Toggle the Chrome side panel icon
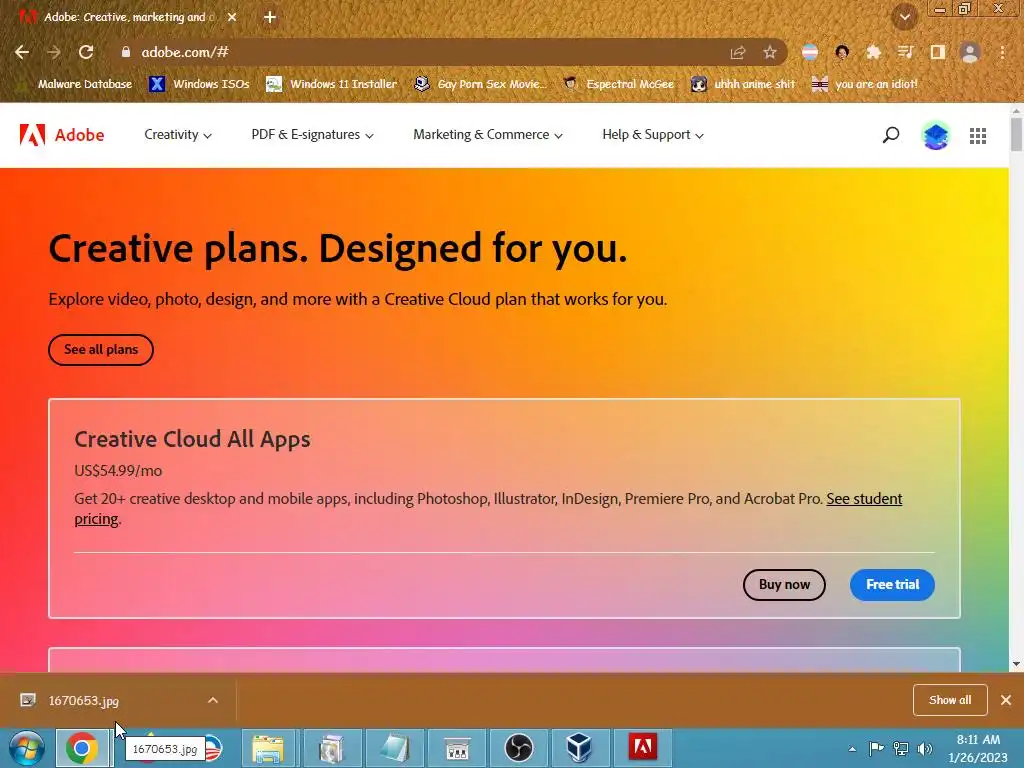 (x=938, y=52)
